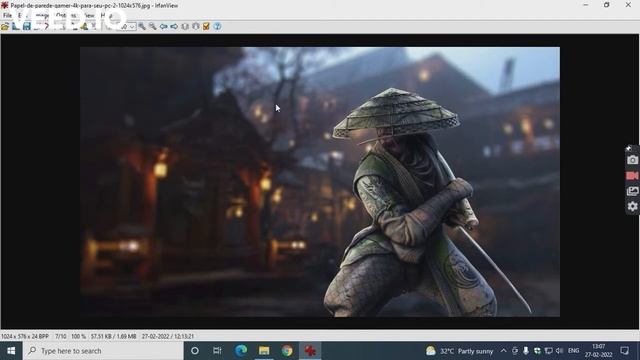
Task: Click the Previous page toolbar icon
Action: (185, 27)
